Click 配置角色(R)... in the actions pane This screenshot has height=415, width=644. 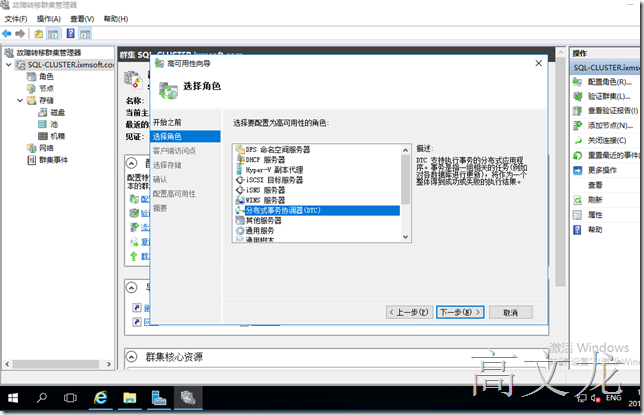pyautogui.click(x=610, y=82)
